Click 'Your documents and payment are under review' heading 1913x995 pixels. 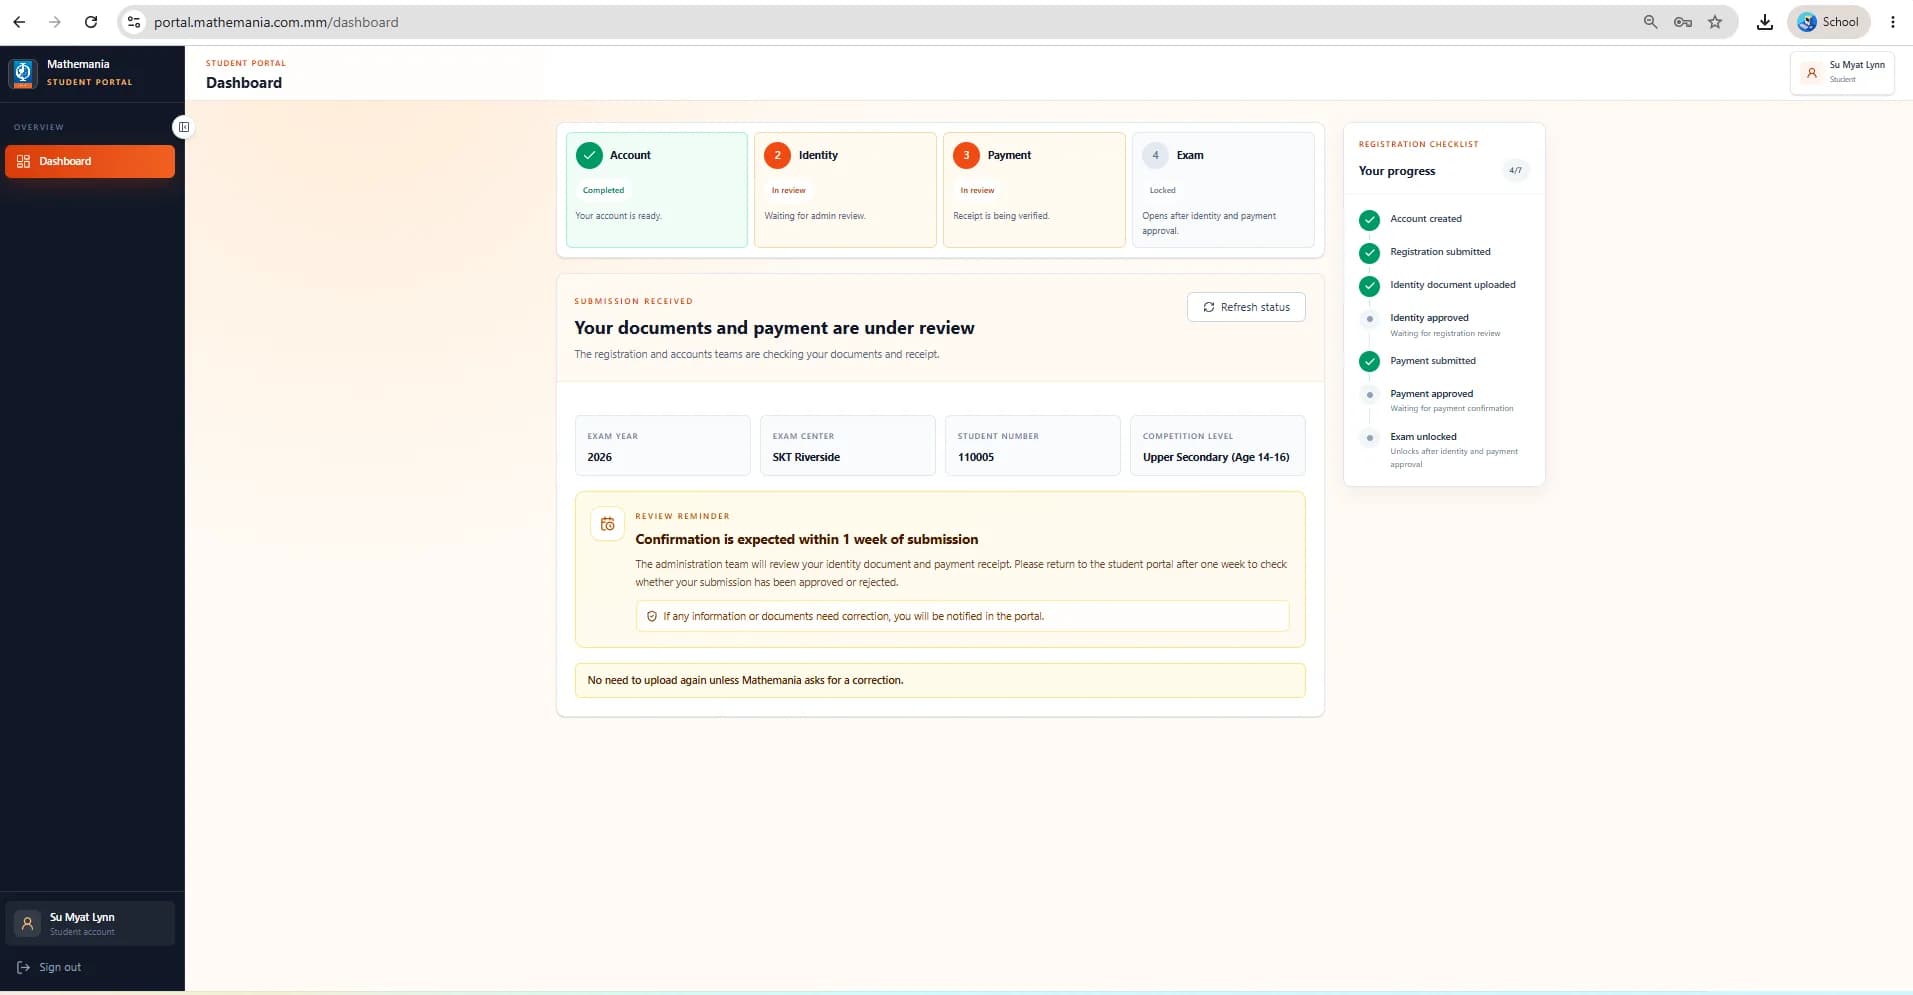point(774,328)
